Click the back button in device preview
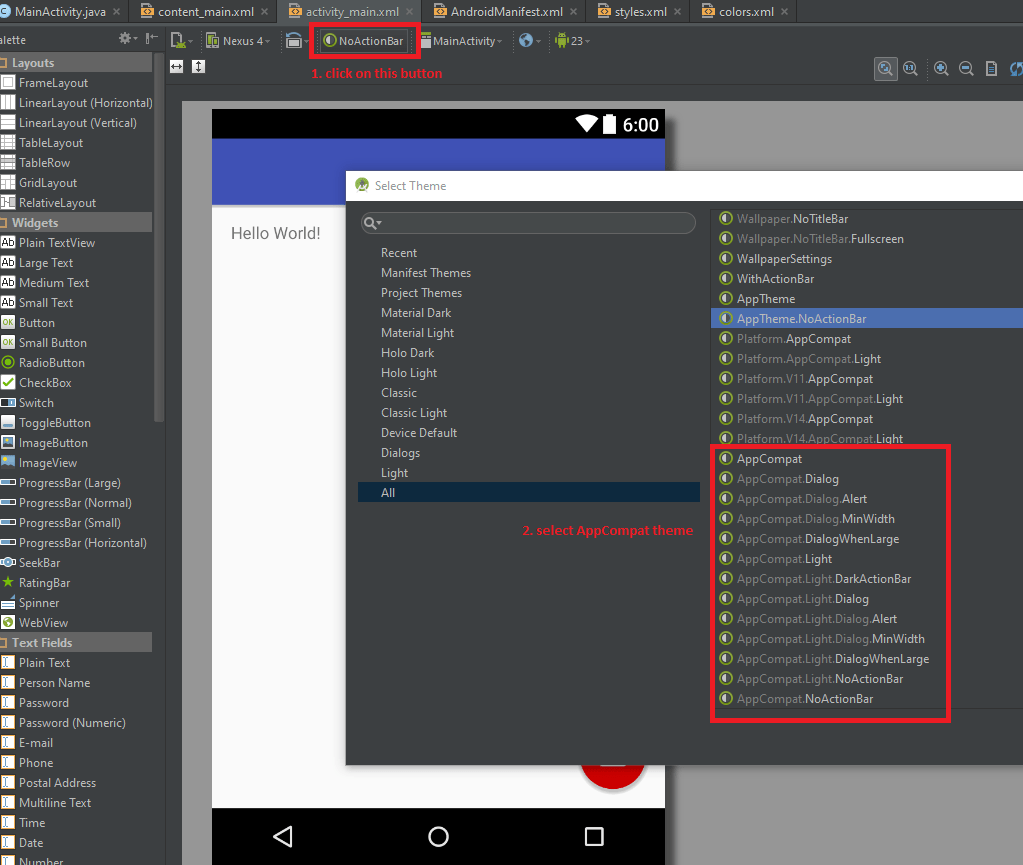The width and height of the screenshot is (1023, 865). pos(283,836)
